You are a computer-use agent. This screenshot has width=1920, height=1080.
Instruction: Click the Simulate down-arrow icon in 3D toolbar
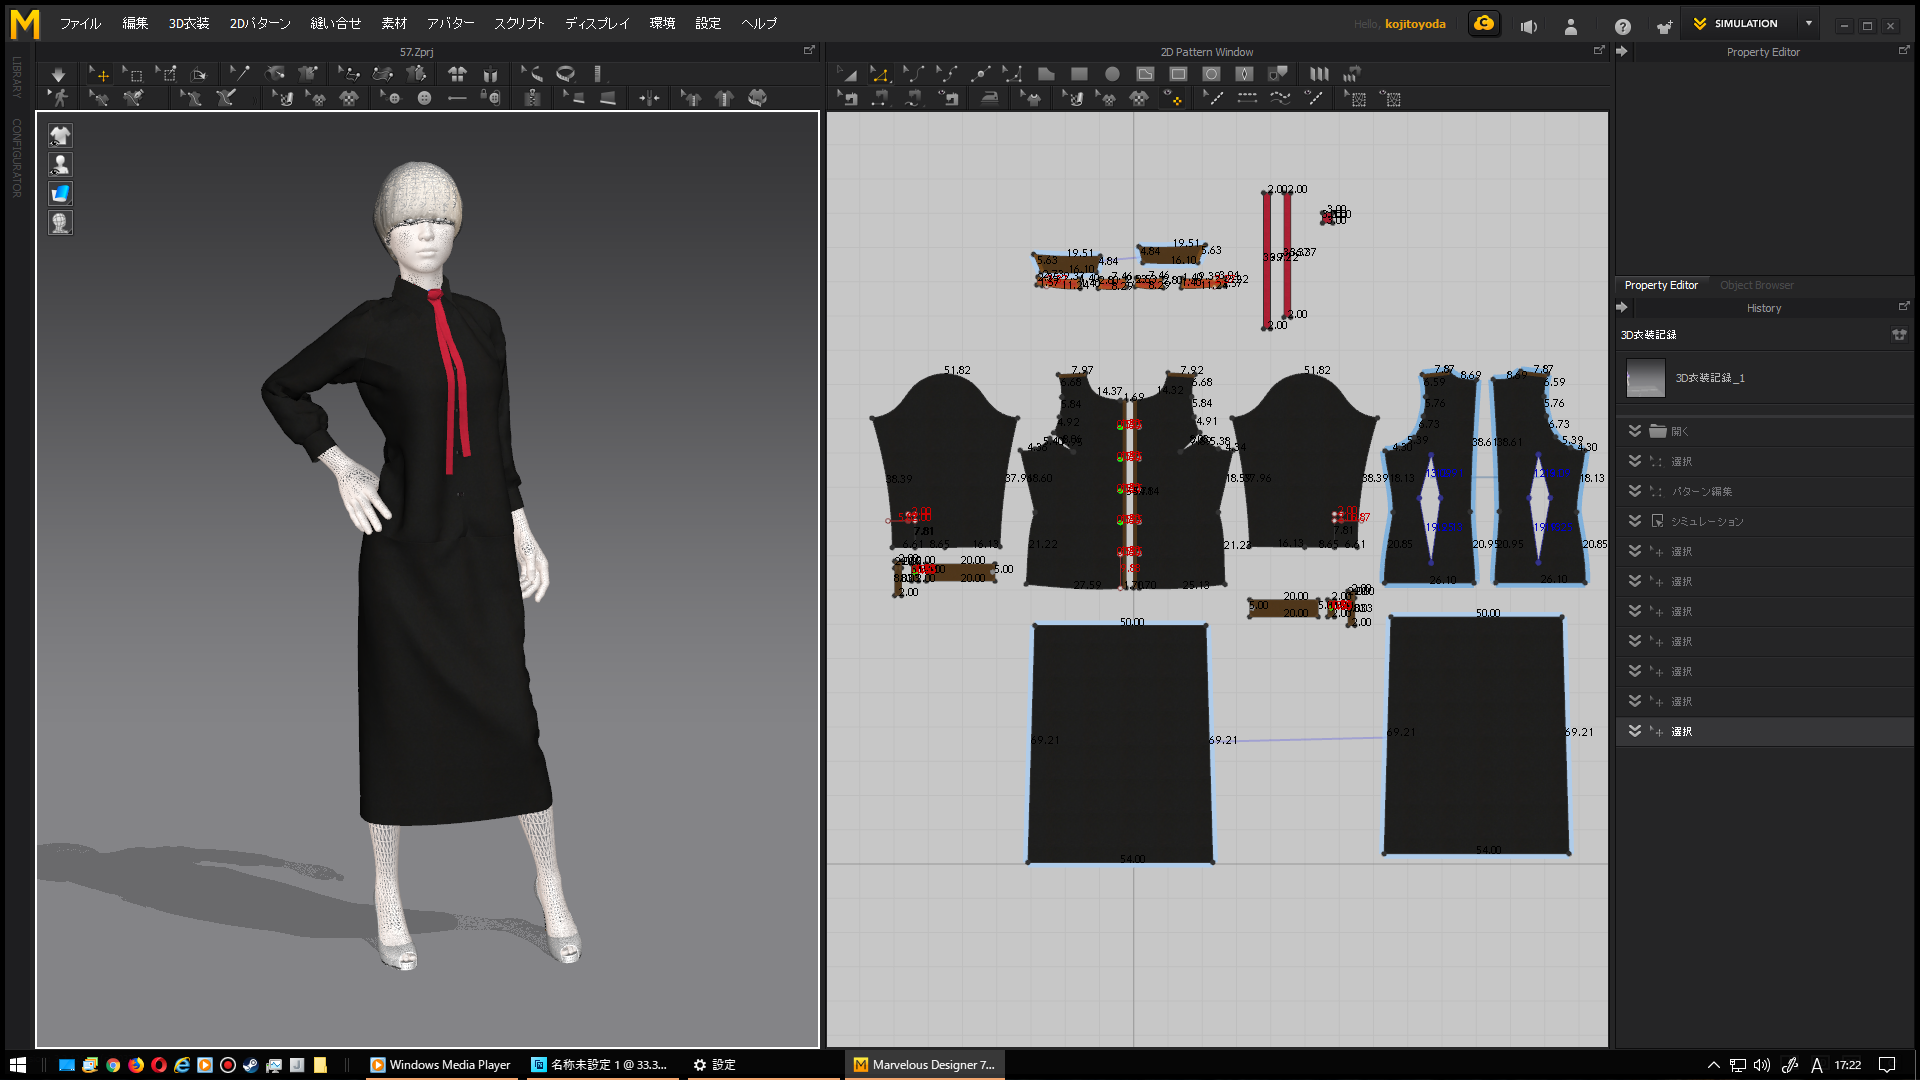click(58, 74)
